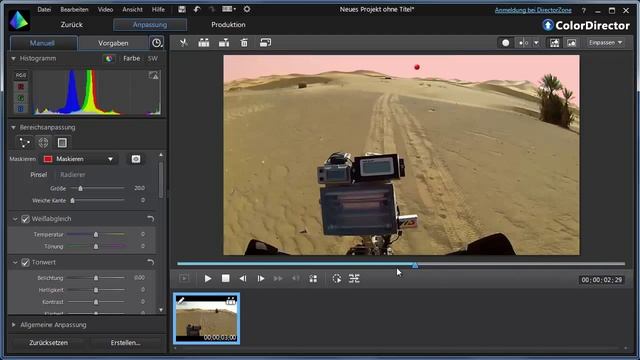
Task: Click the mask options icon
Action: [136, 159]
